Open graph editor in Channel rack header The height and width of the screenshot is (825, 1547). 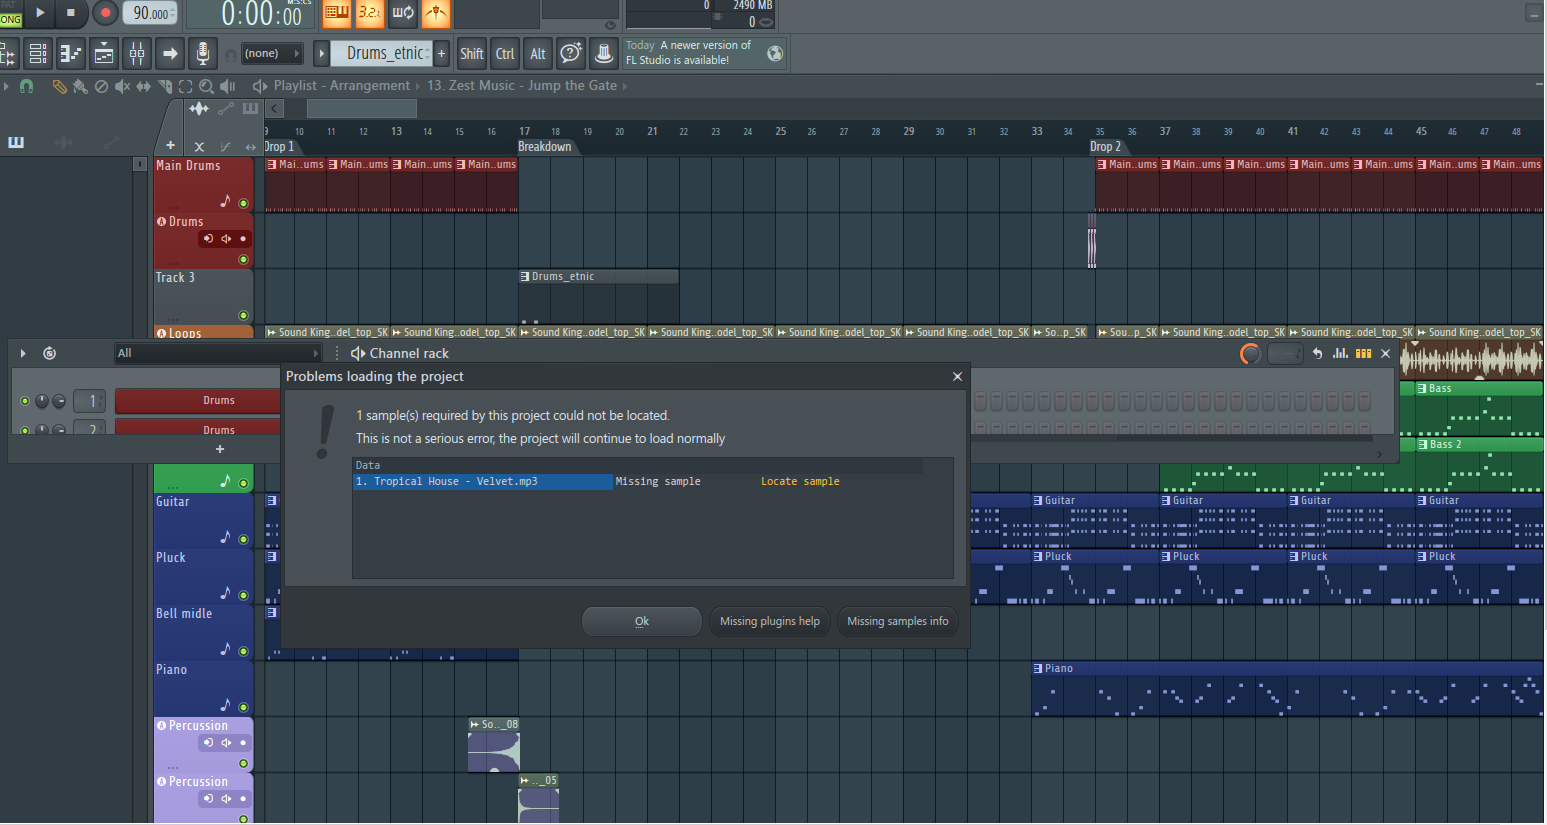coord(1341,353)
